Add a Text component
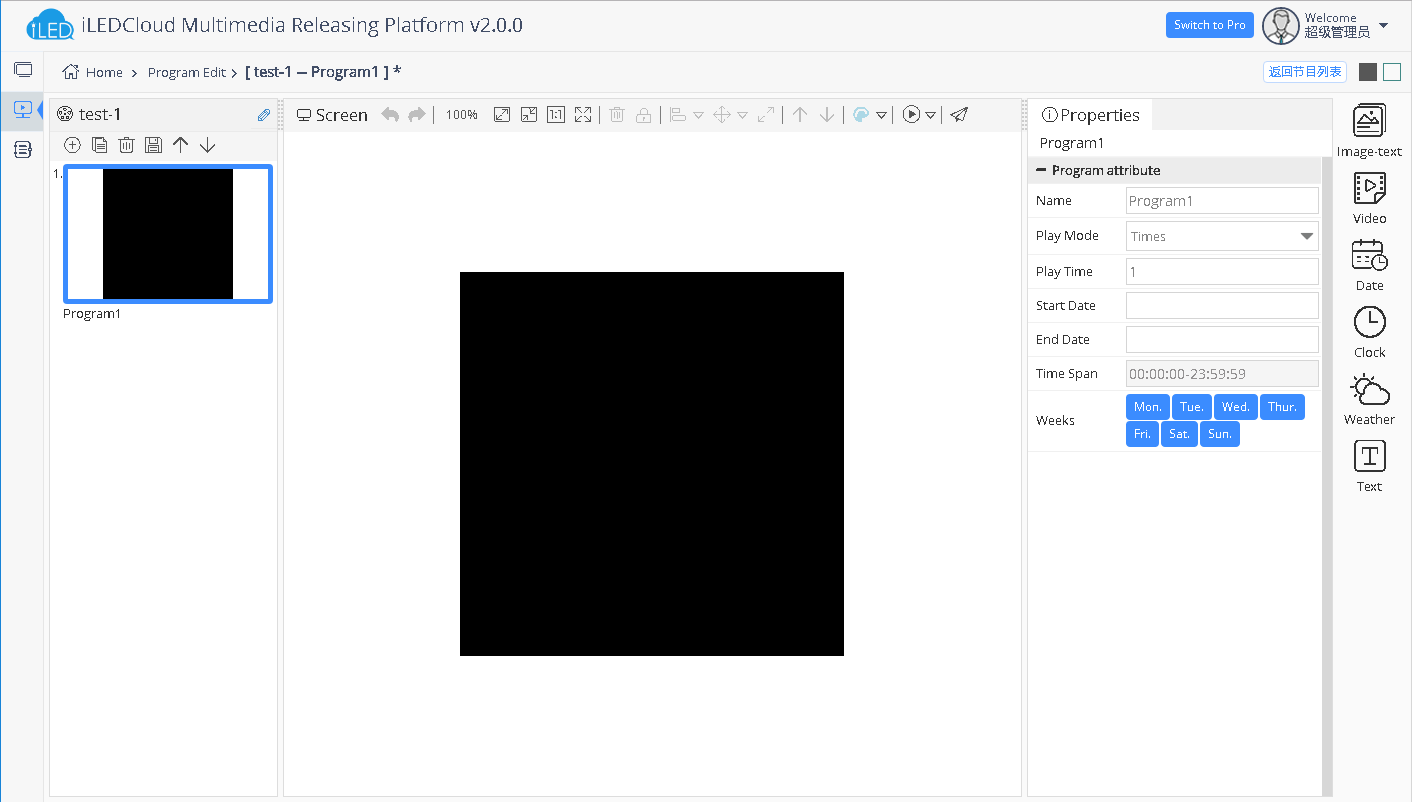Viewport: 1412px width, 802px height. click(x=1369, y=466)
